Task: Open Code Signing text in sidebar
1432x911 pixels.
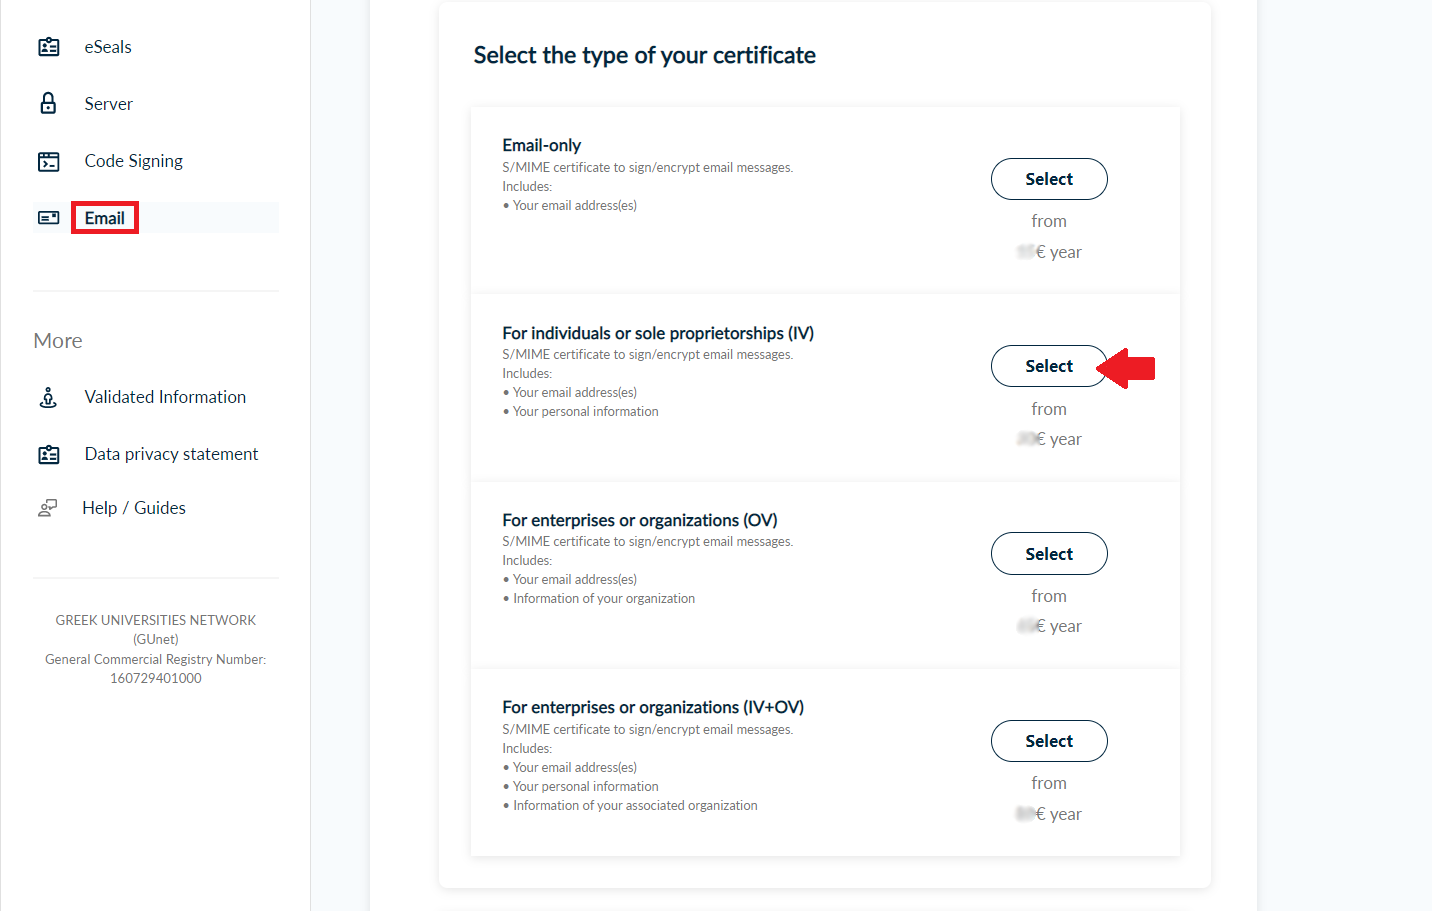Action: click(x=133, y=161)
